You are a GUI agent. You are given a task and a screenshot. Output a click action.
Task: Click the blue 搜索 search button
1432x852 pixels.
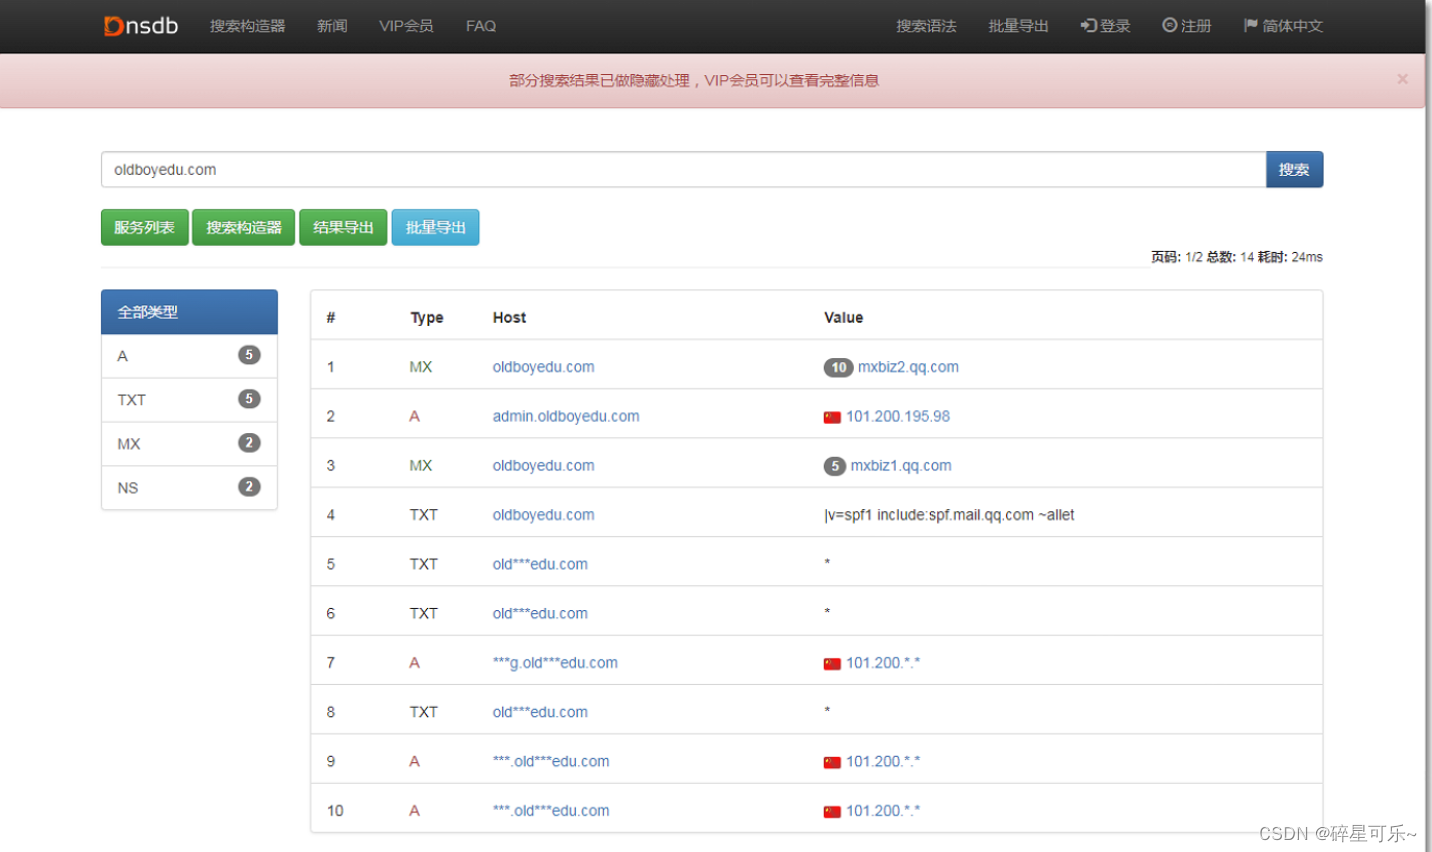pyautogui.click(x=1294, y=170)
